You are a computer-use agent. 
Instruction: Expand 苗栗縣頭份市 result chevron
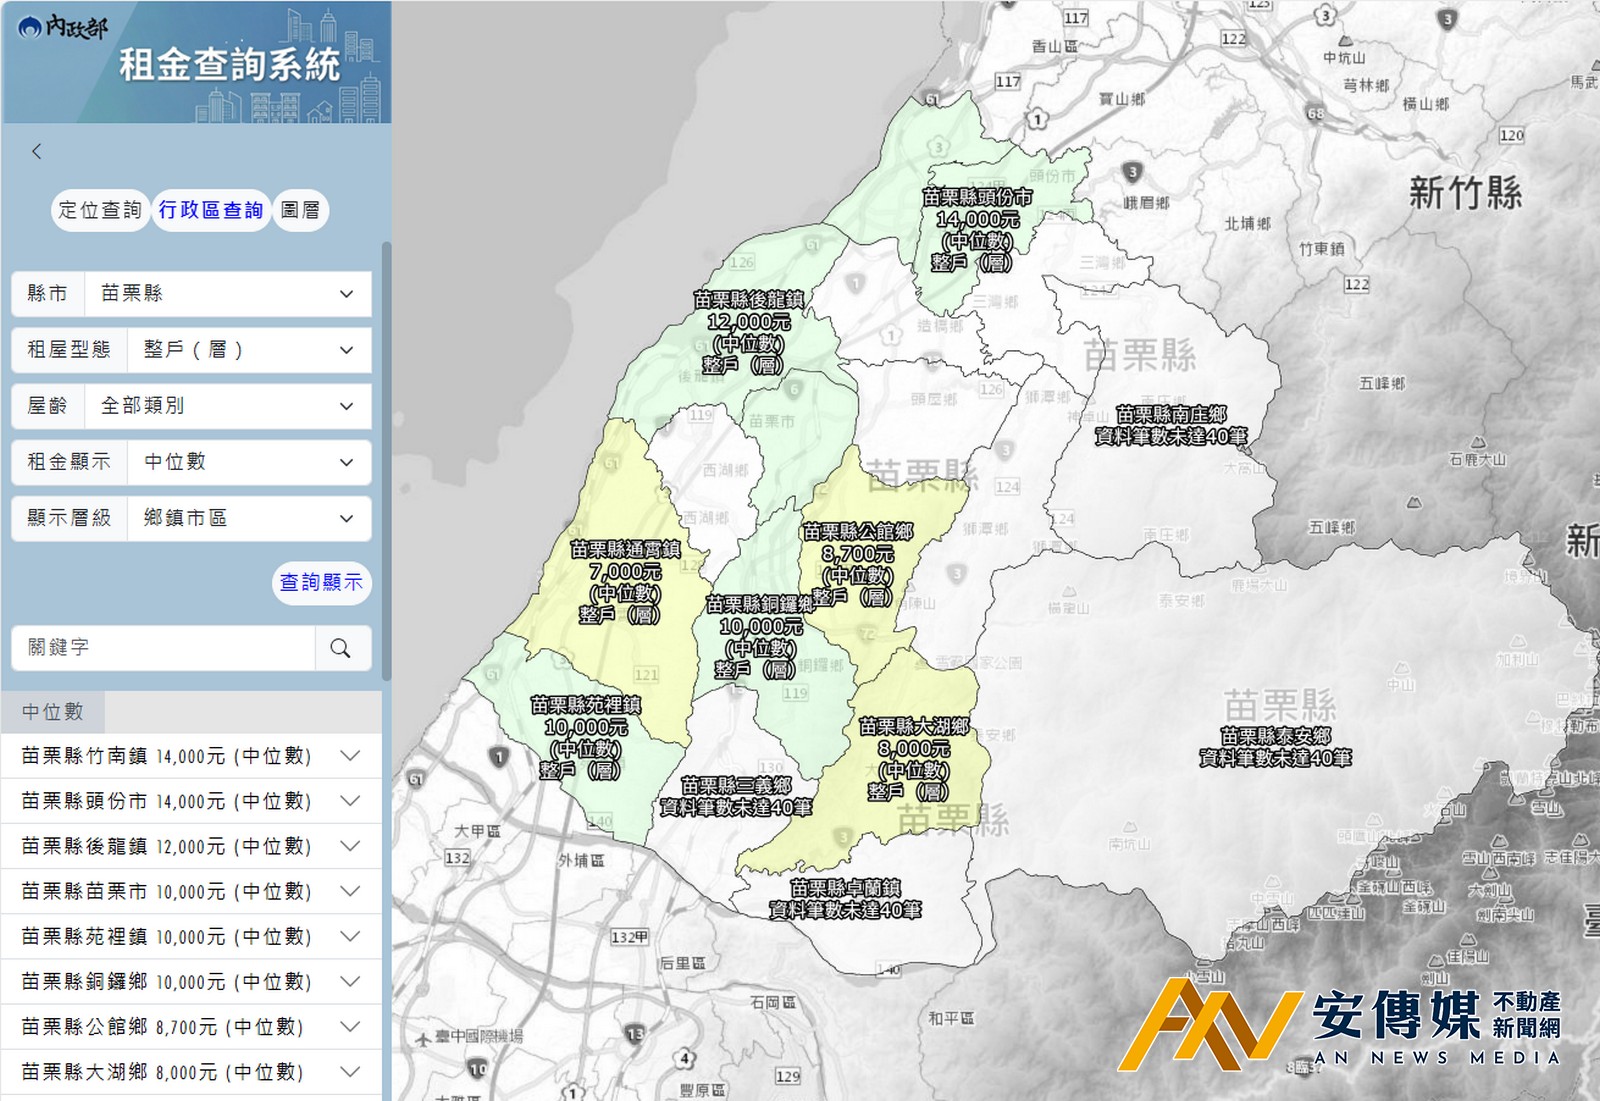pos(350,801)
